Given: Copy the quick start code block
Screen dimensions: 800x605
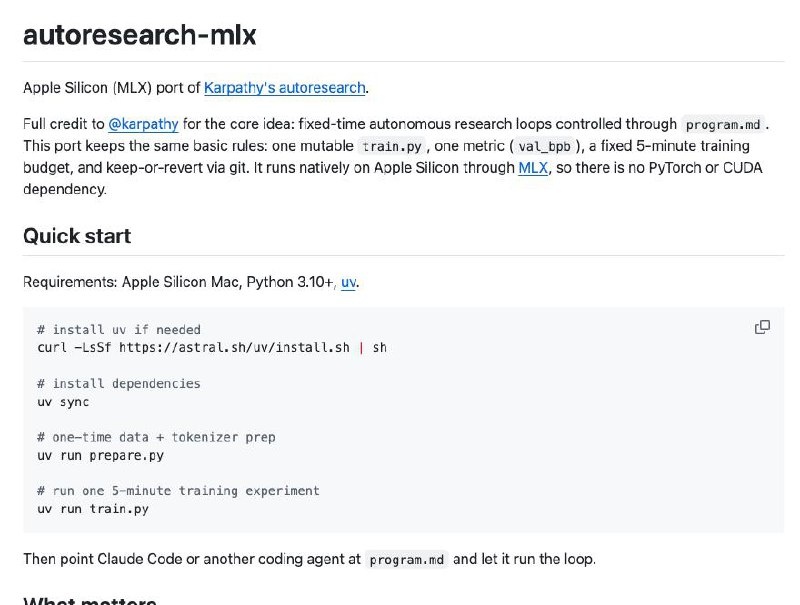Looking at the screenshot, I should tap(762, 327).
